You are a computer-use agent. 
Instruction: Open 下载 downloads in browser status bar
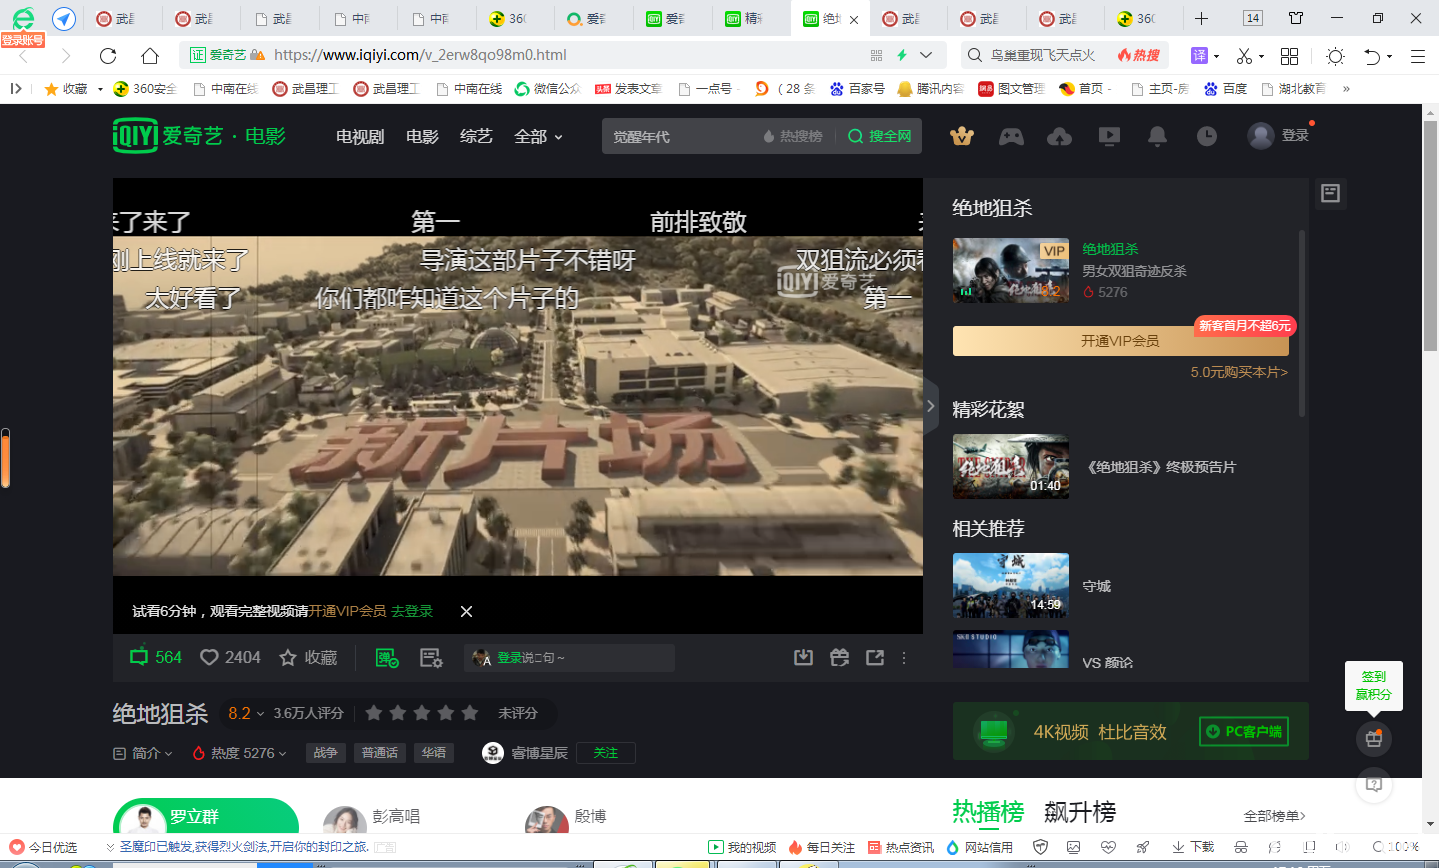coord(1193,847)
